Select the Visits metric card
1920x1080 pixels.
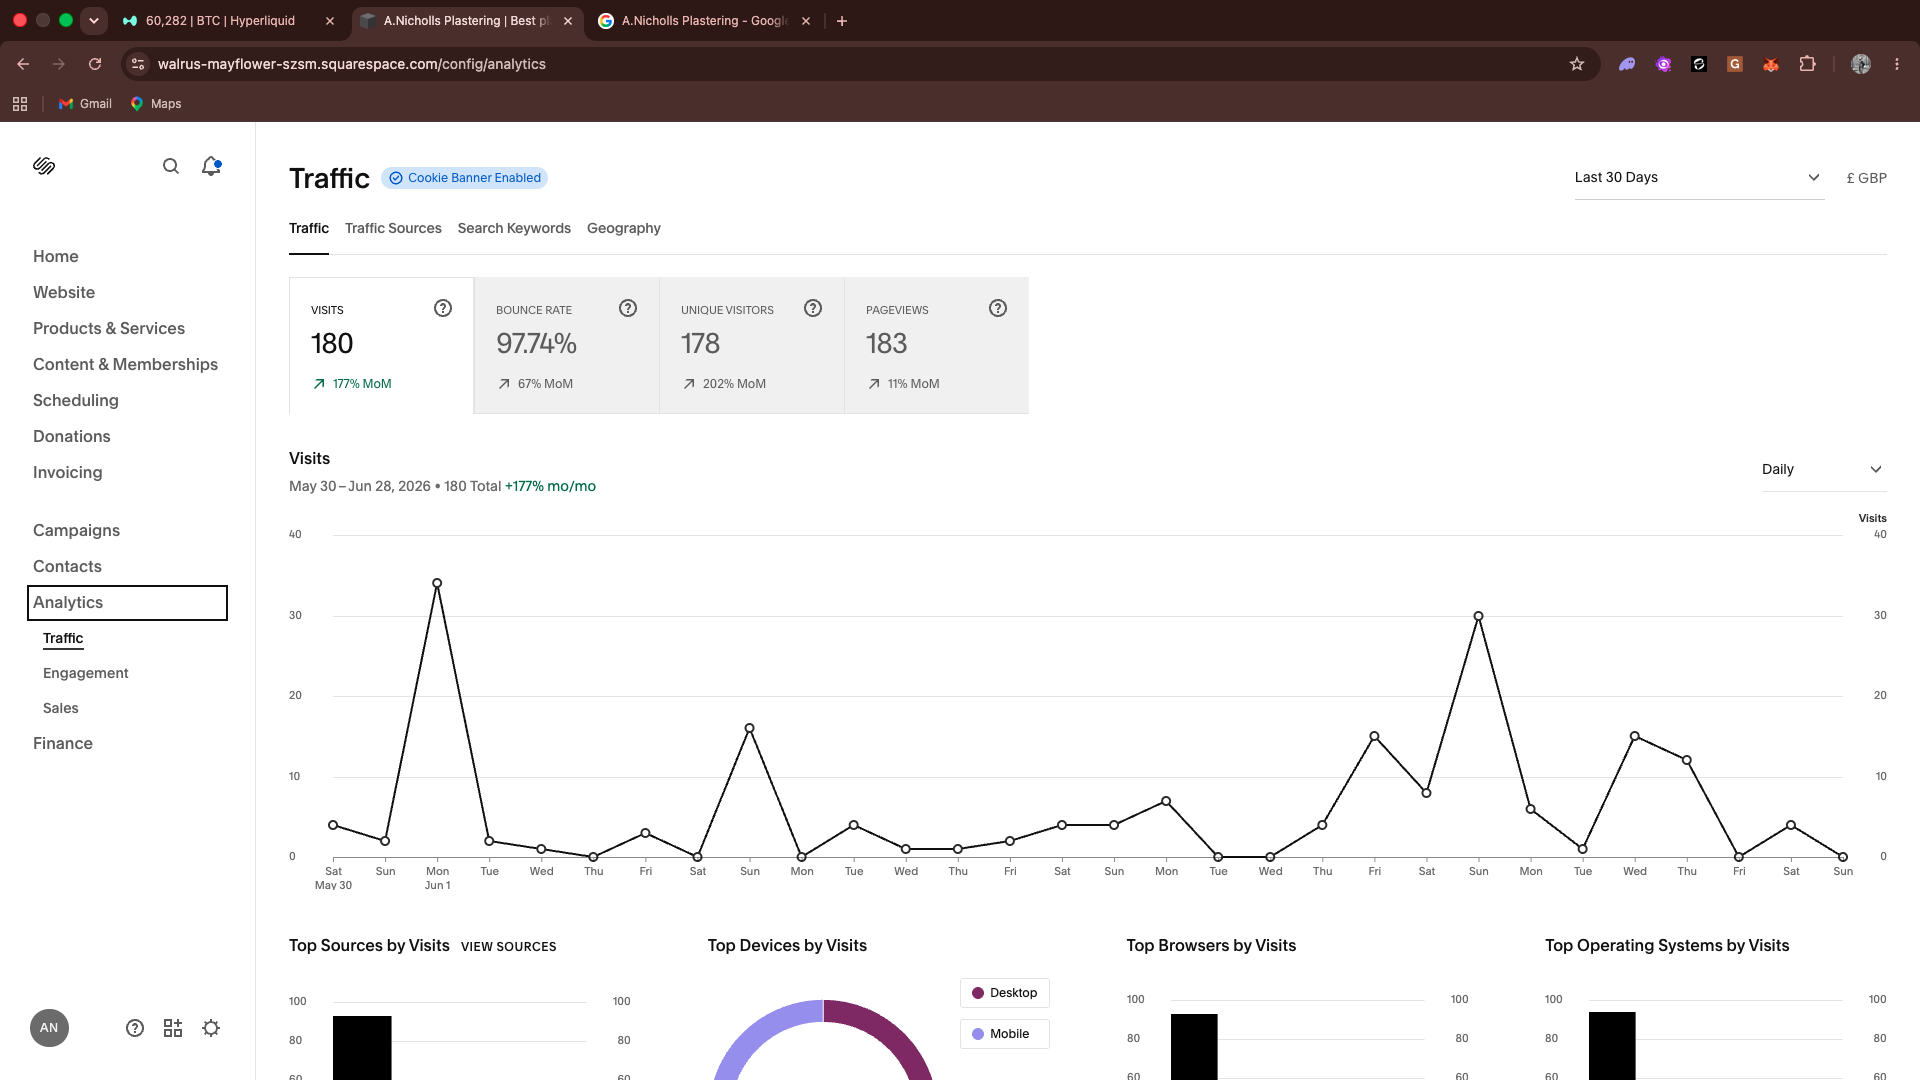pos(381,346)
